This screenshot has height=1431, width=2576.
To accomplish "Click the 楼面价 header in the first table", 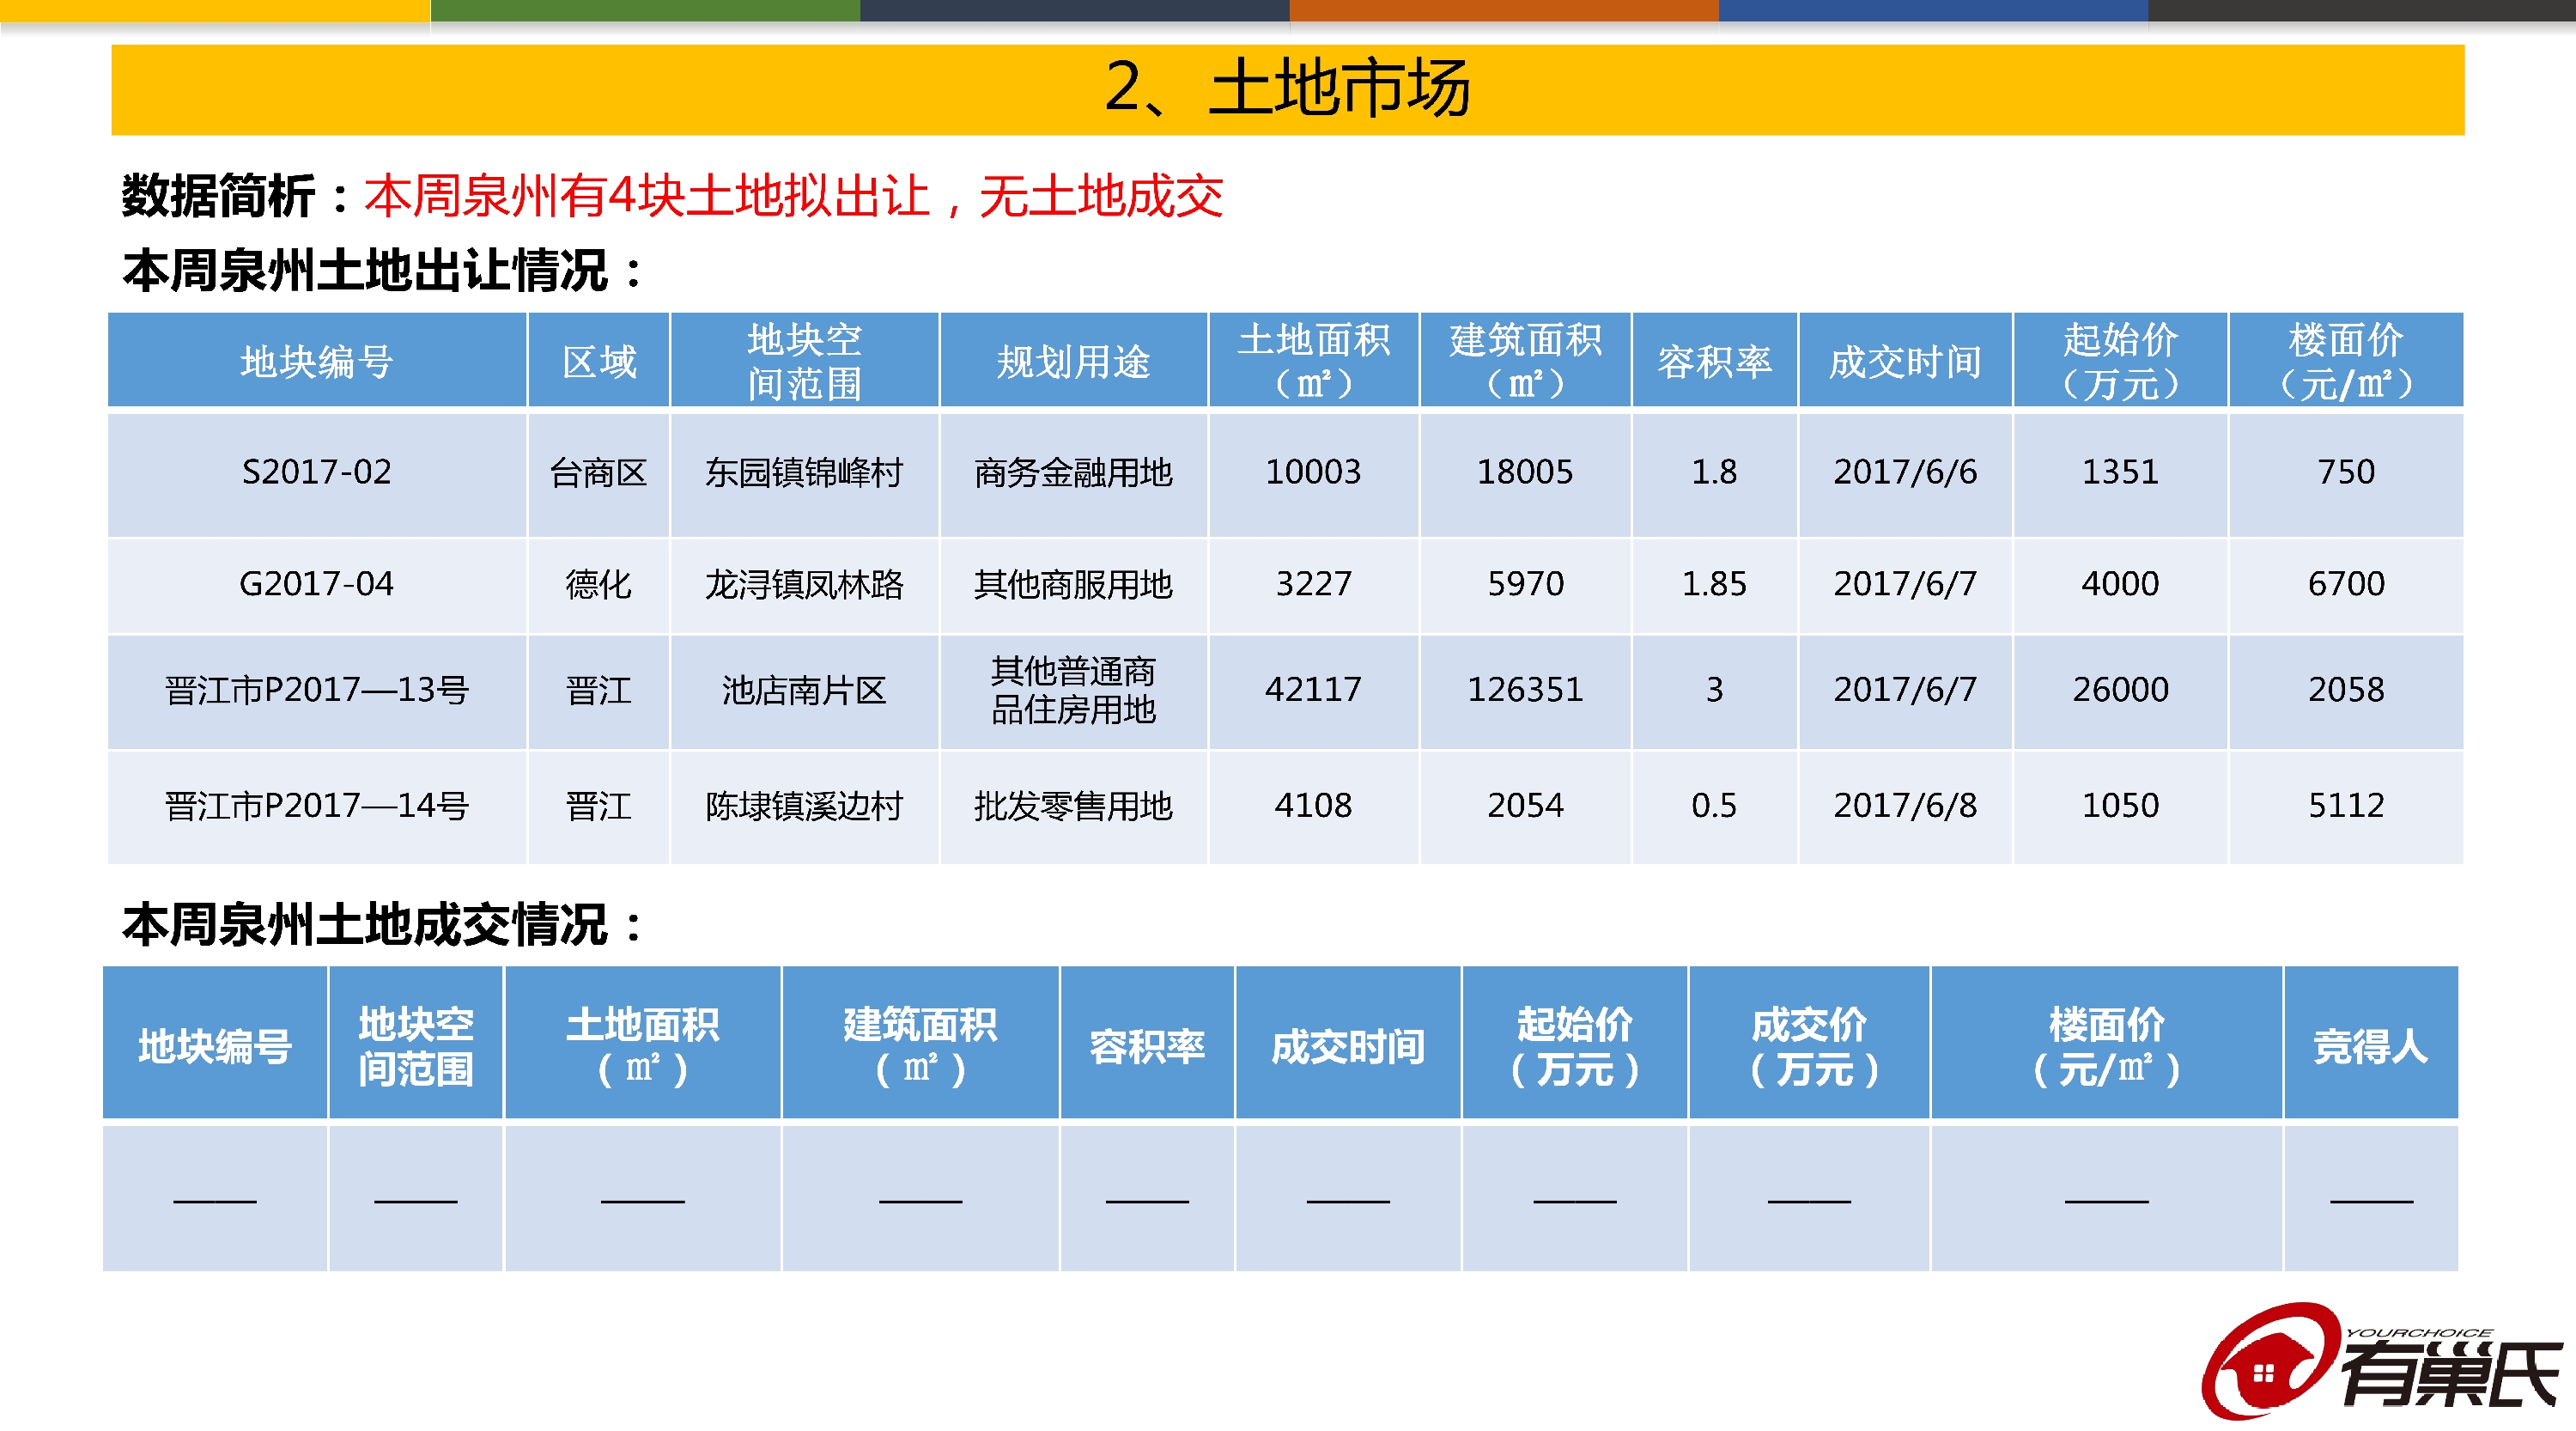I will 2346,361.
